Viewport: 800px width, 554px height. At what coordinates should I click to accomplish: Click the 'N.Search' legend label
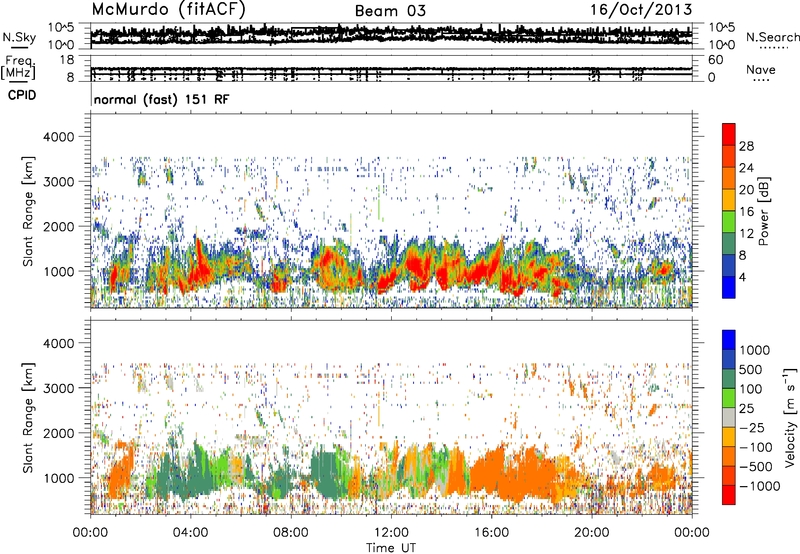772,37
